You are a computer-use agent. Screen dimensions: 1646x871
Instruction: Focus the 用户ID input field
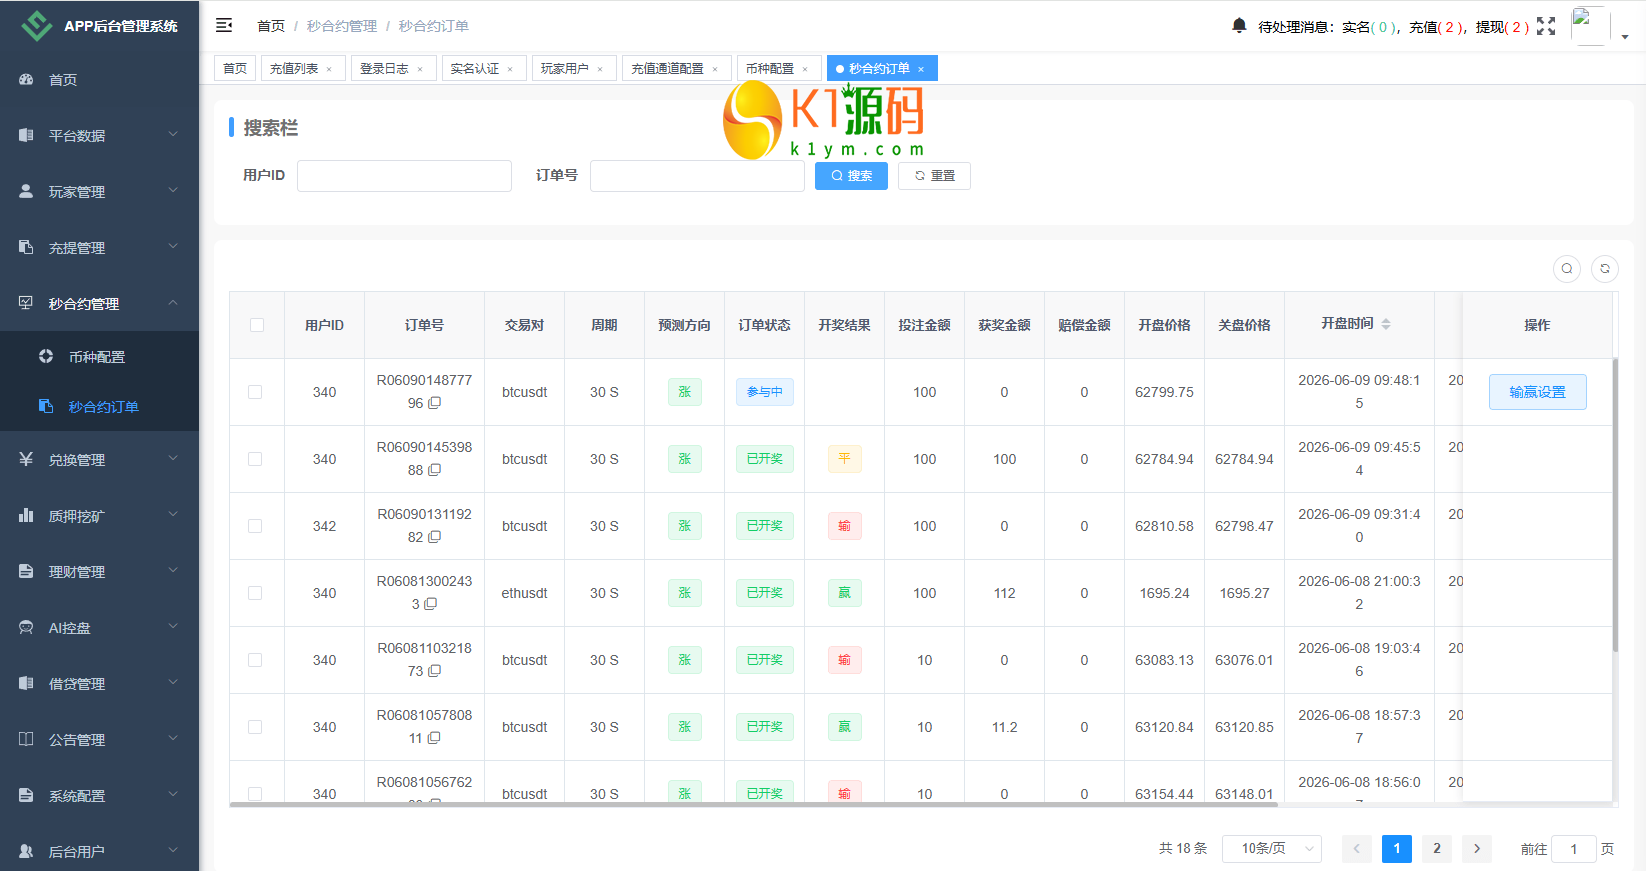point(404,176)
